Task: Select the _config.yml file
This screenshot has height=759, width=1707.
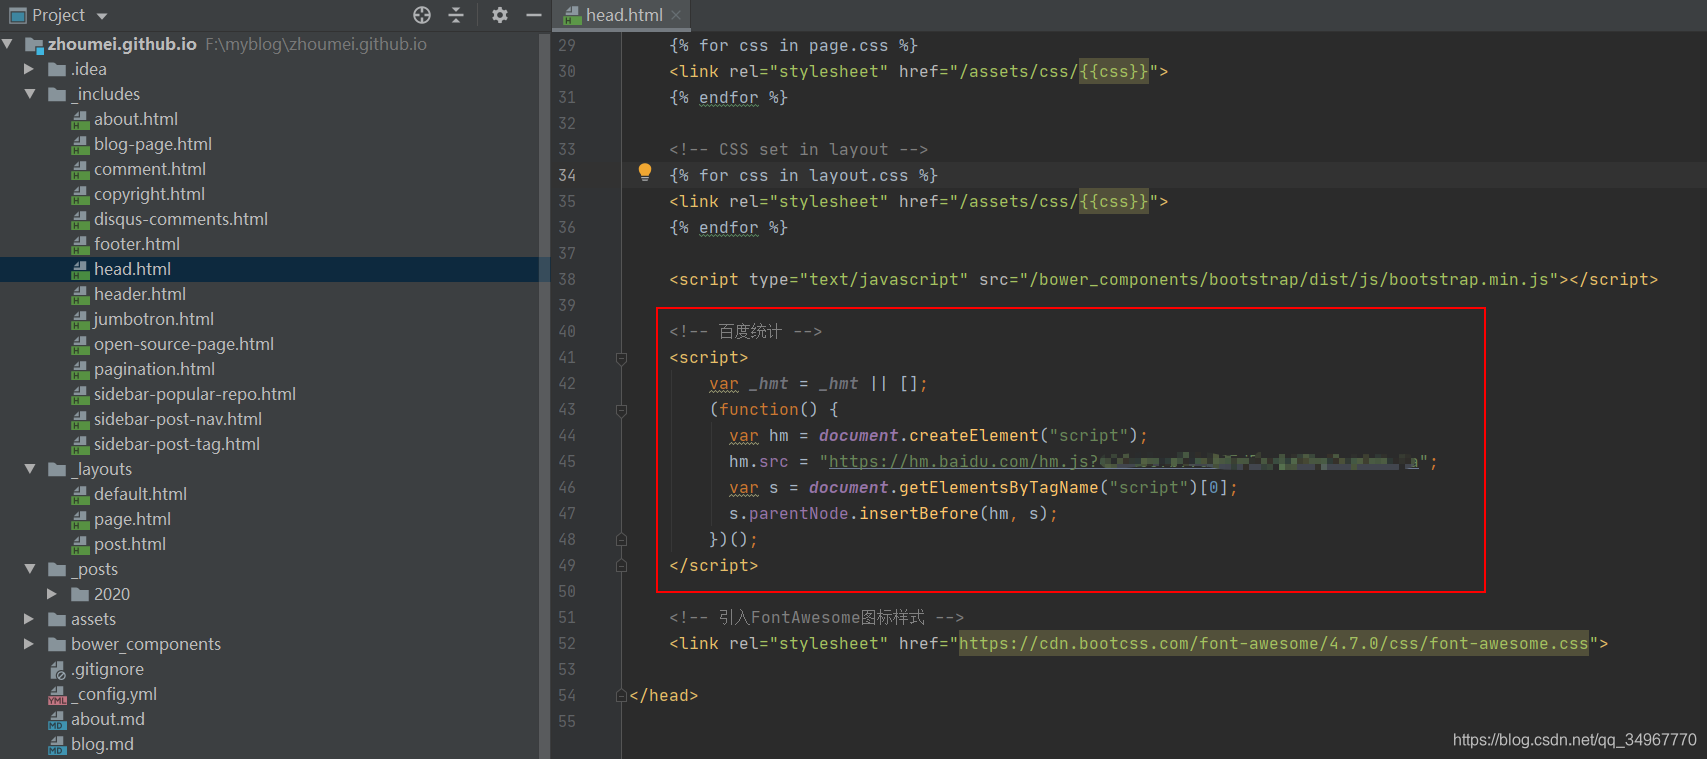Action: tap(114, 694)
